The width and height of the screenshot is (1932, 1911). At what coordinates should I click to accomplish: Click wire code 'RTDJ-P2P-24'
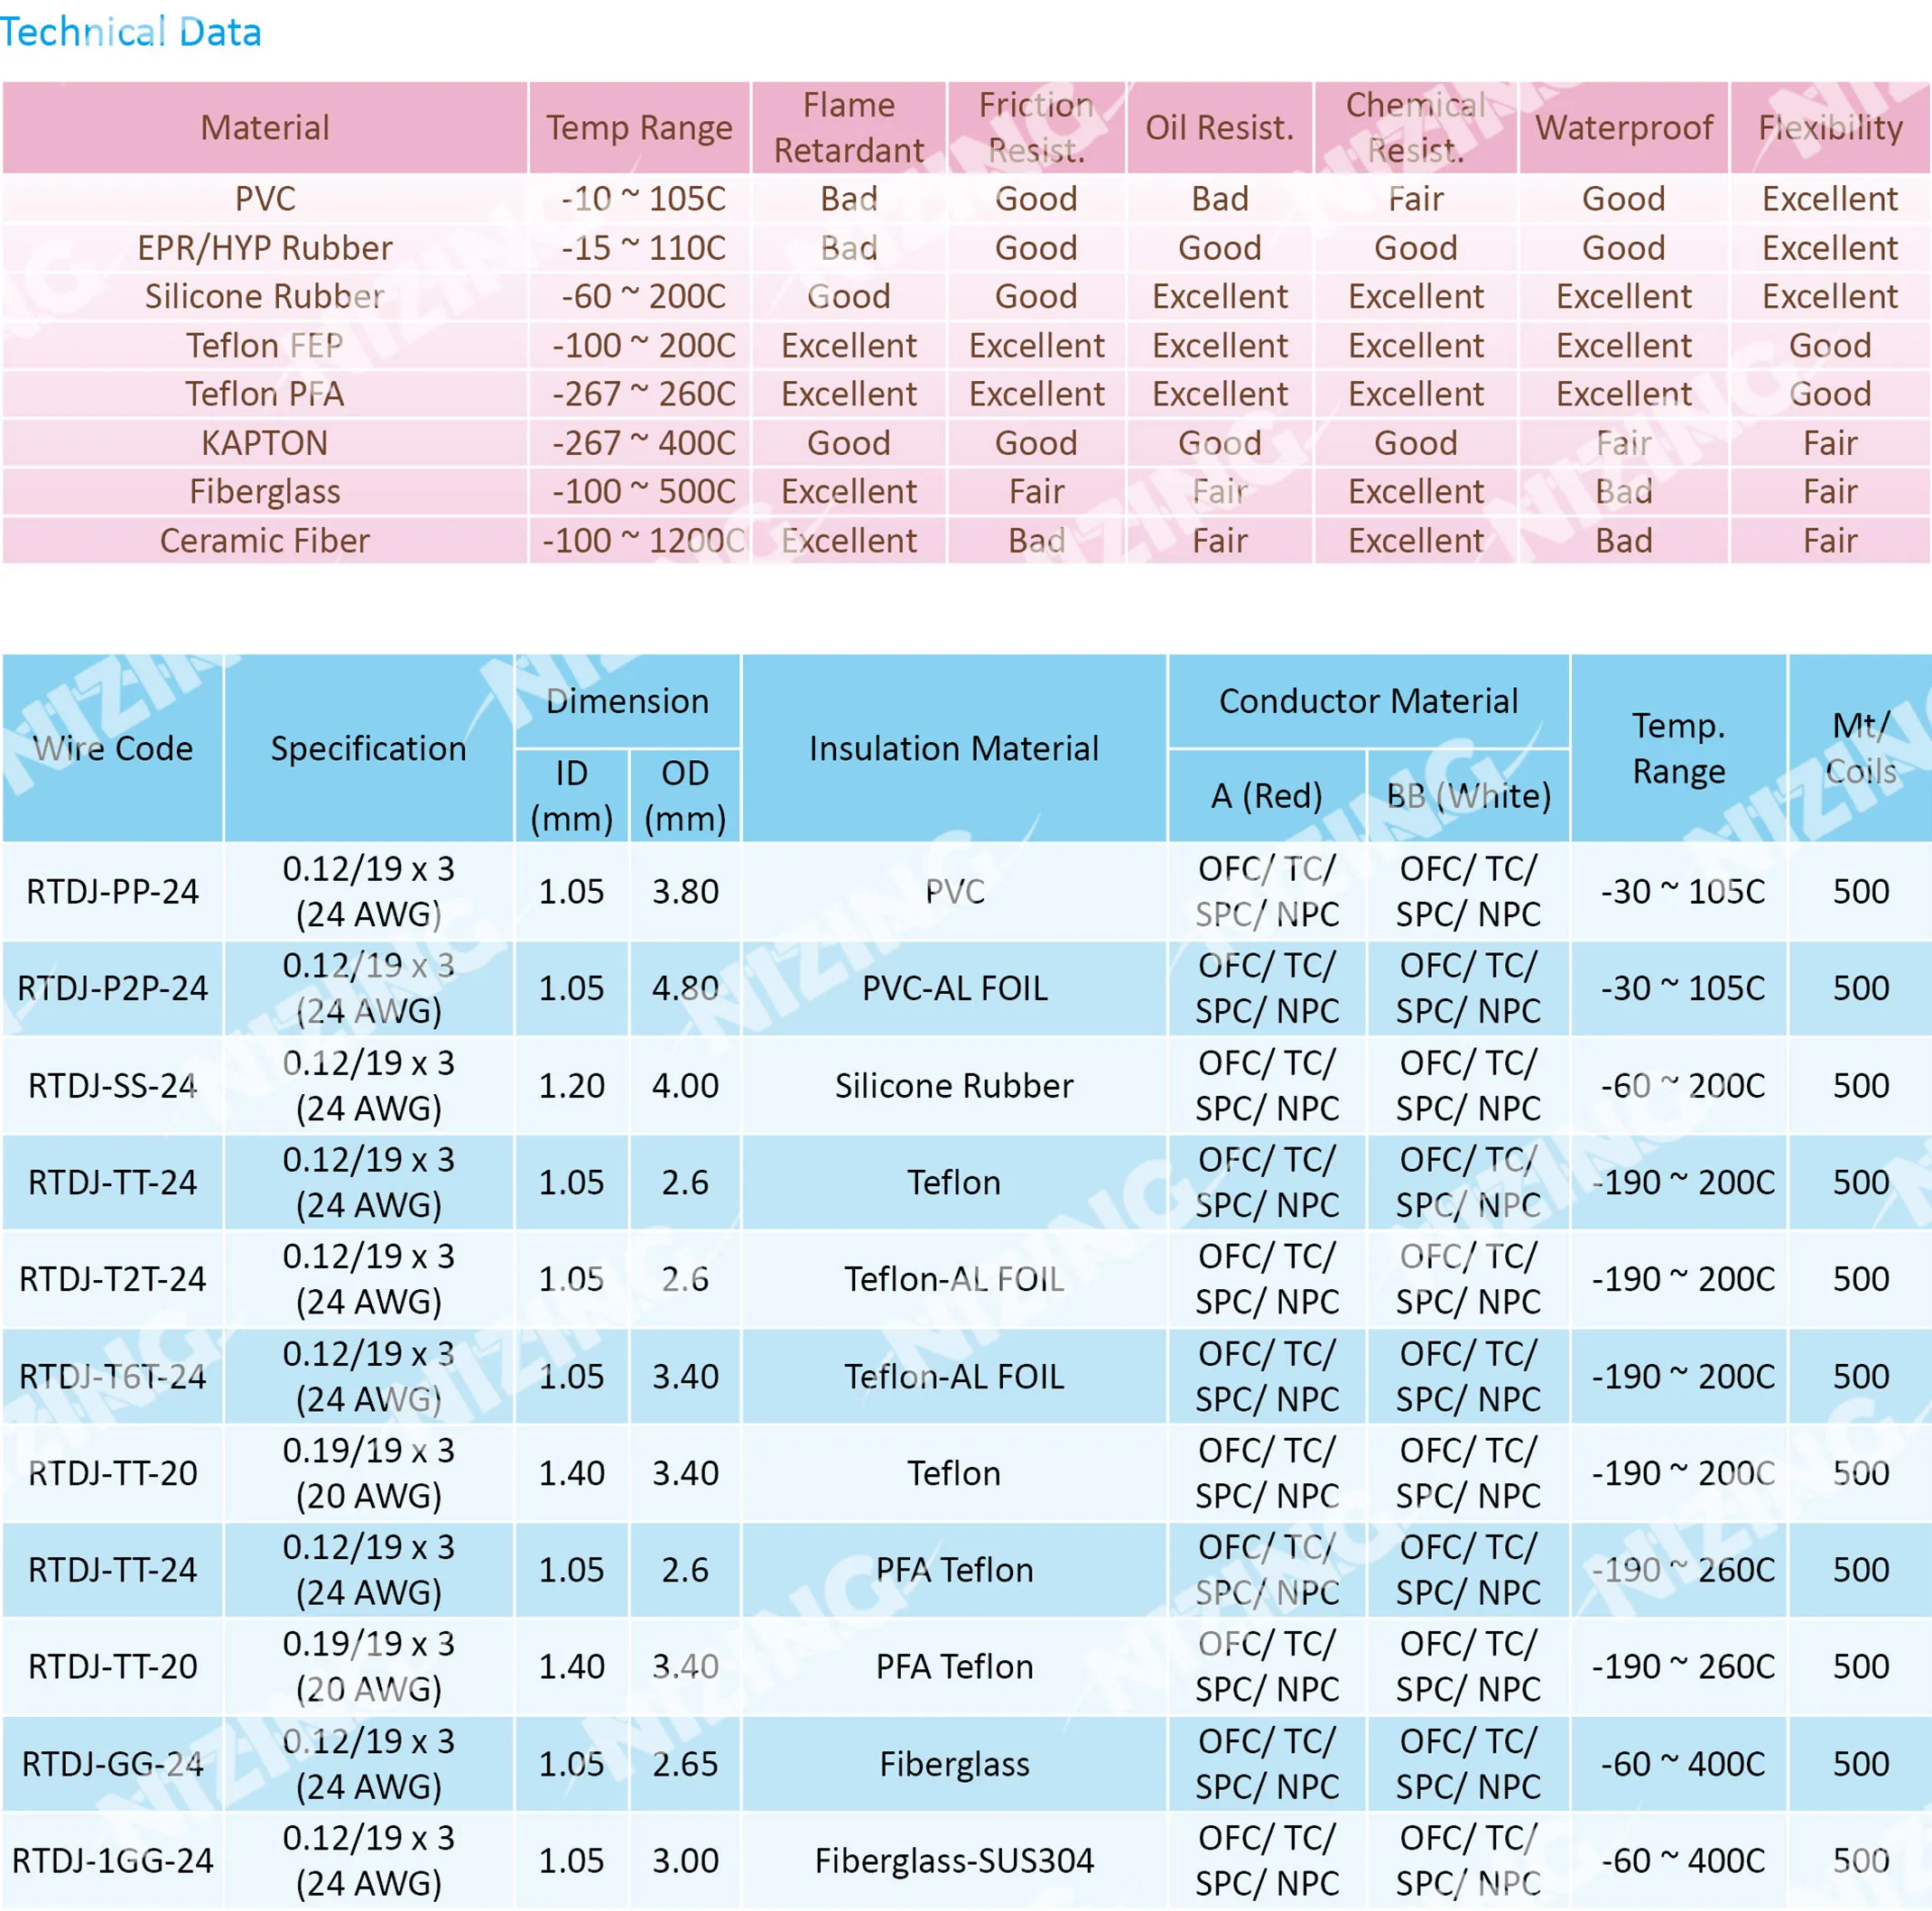coord(113,988)
